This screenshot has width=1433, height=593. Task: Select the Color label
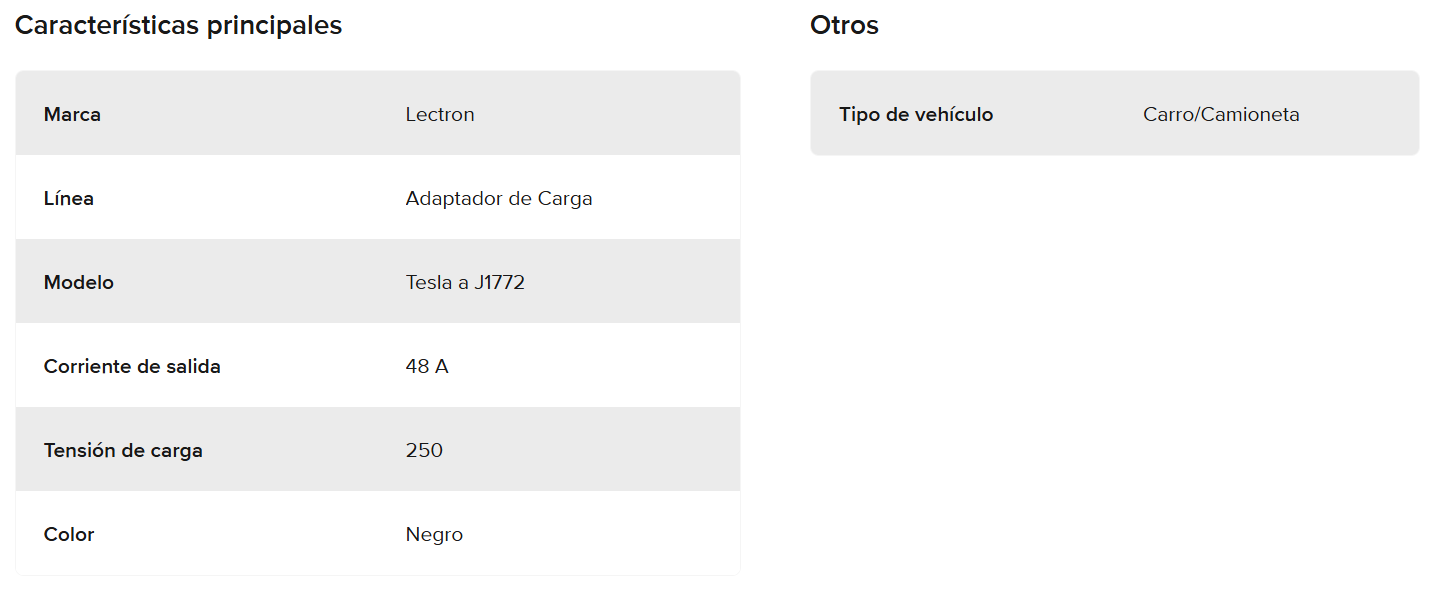pyautogui.click(x=69, y=534)
